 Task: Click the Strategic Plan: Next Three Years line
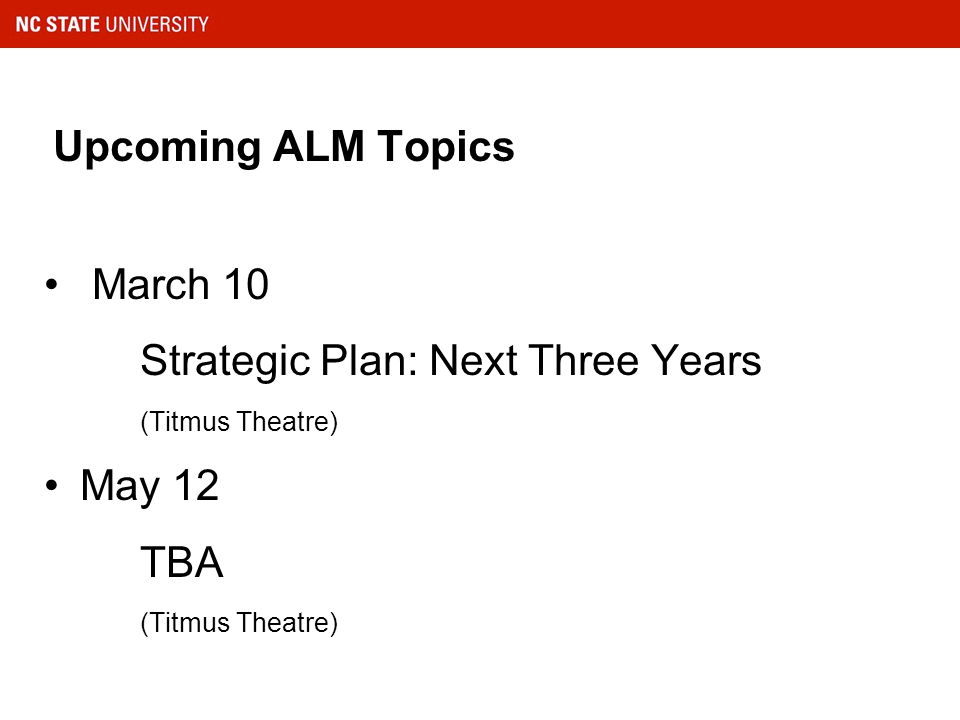coord(451,362)
